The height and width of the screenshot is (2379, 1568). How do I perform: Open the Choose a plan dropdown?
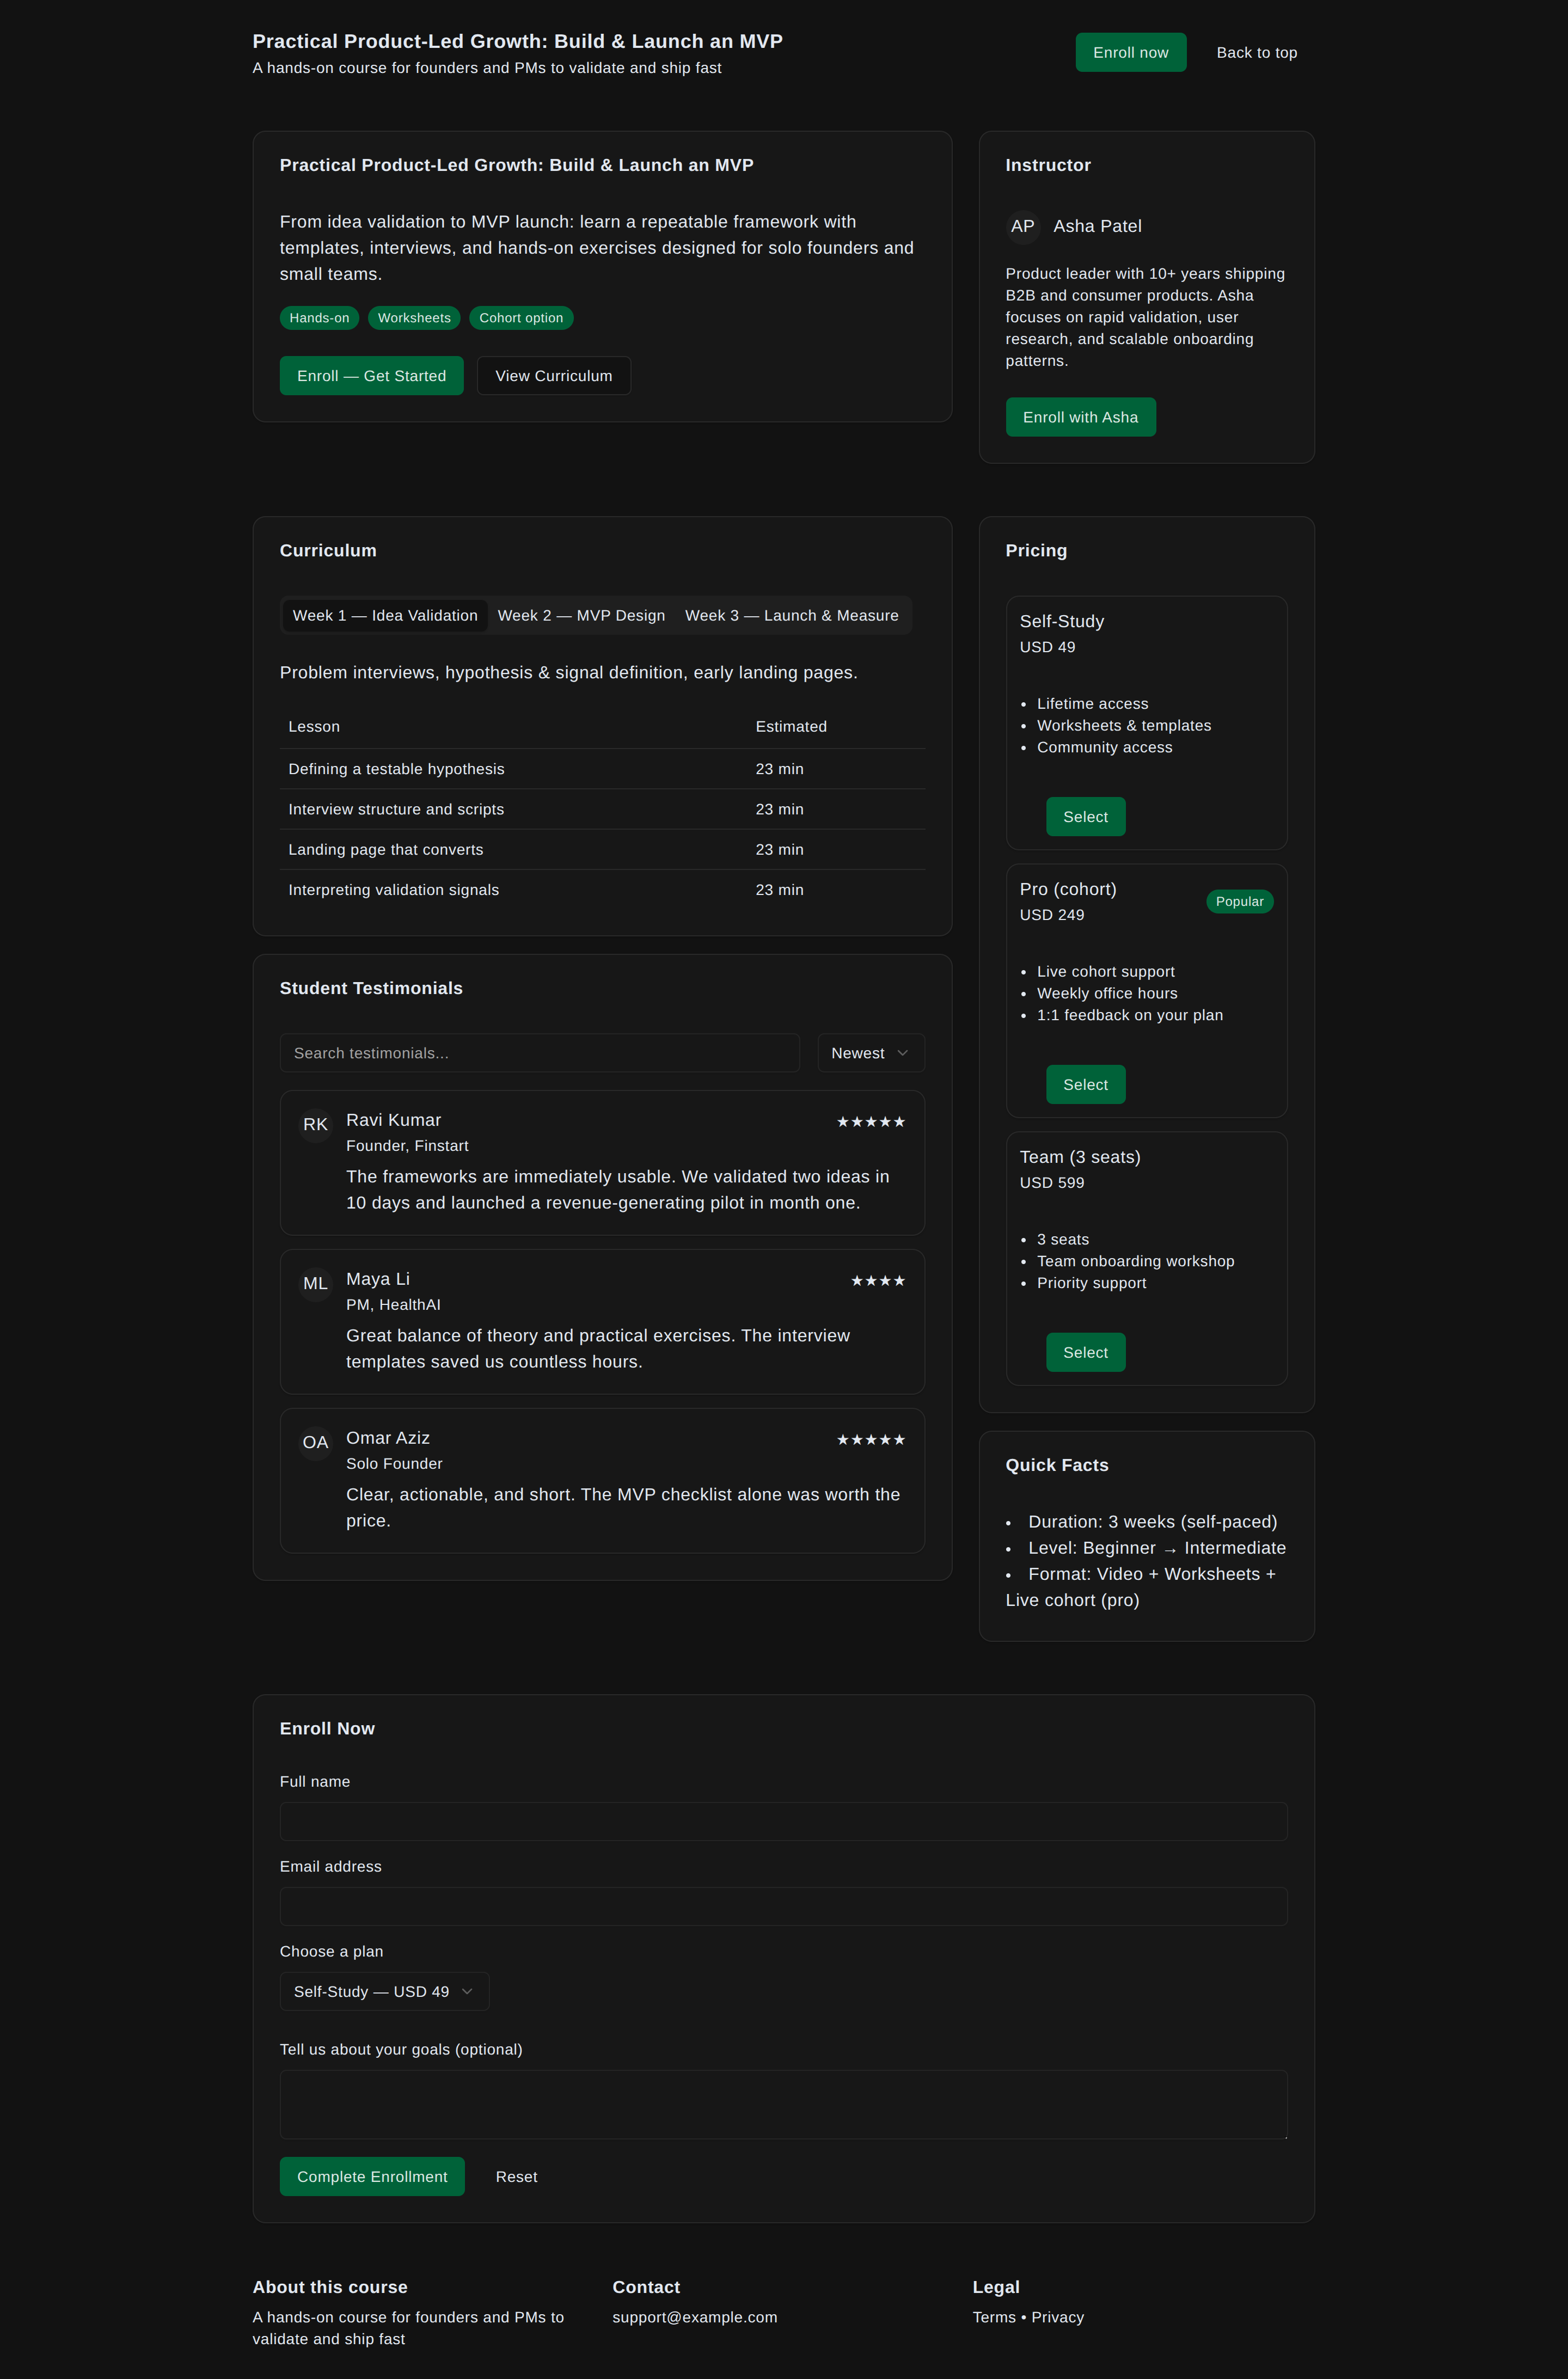[384, 1992]
